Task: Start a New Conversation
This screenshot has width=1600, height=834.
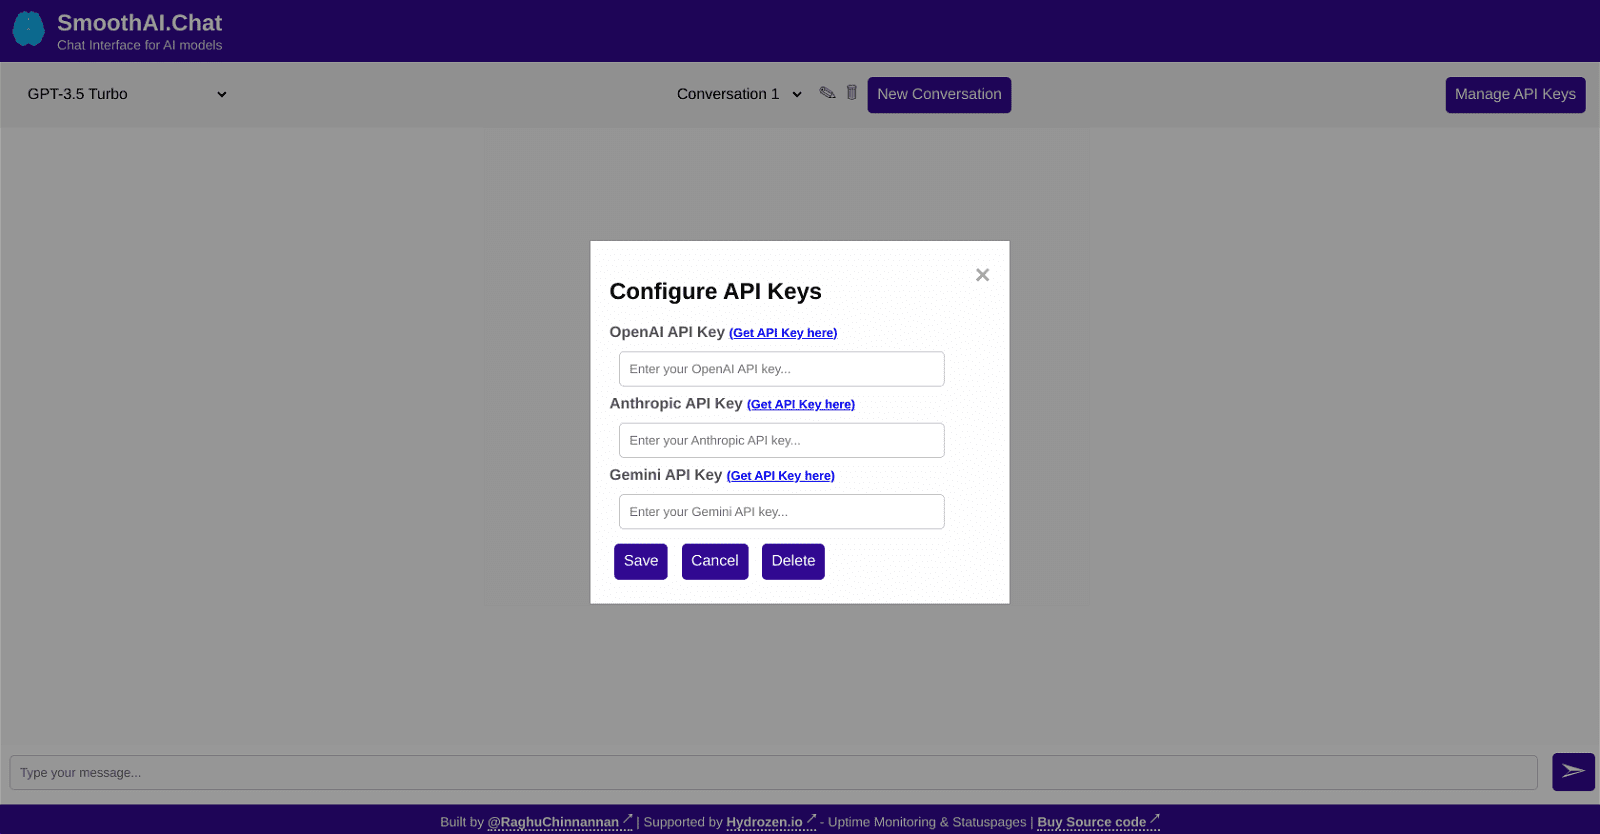Action: click(x=938, y=95)
